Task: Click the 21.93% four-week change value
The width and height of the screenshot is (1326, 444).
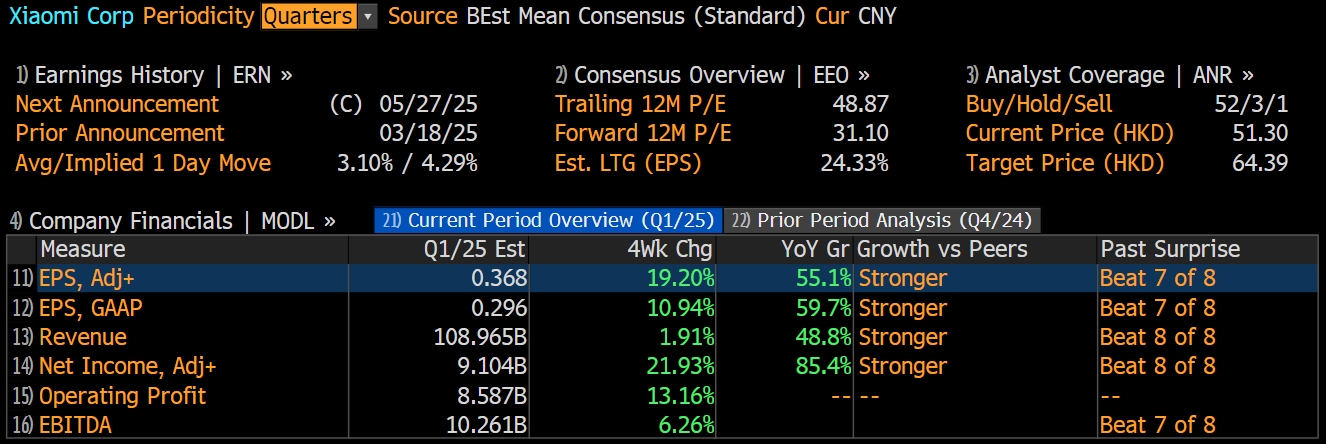Action: click(x=680, y=366)
